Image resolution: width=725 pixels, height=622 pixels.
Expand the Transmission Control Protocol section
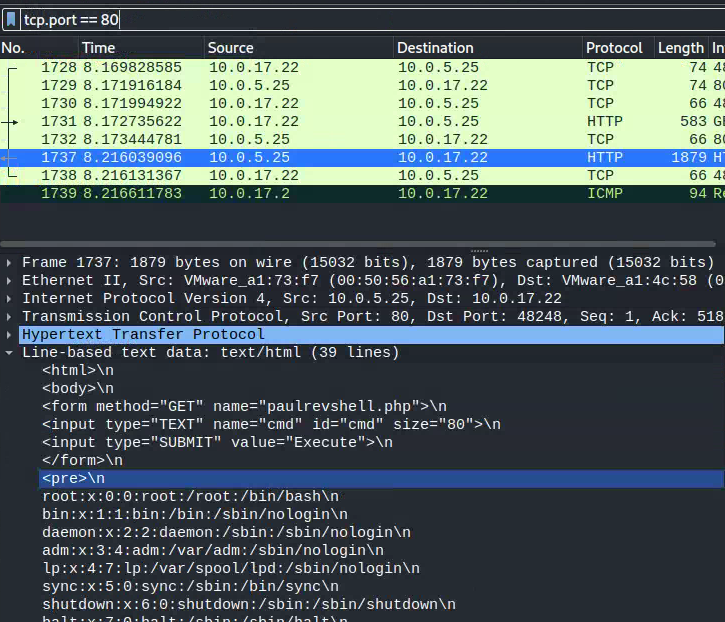click(x=10, y=317)
